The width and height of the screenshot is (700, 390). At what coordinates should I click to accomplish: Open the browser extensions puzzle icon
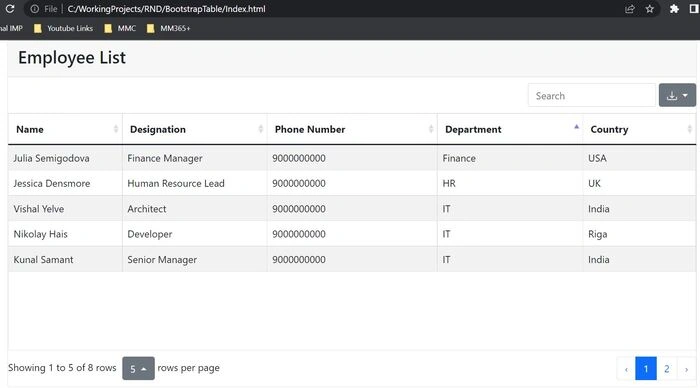[x=674, y=9]
